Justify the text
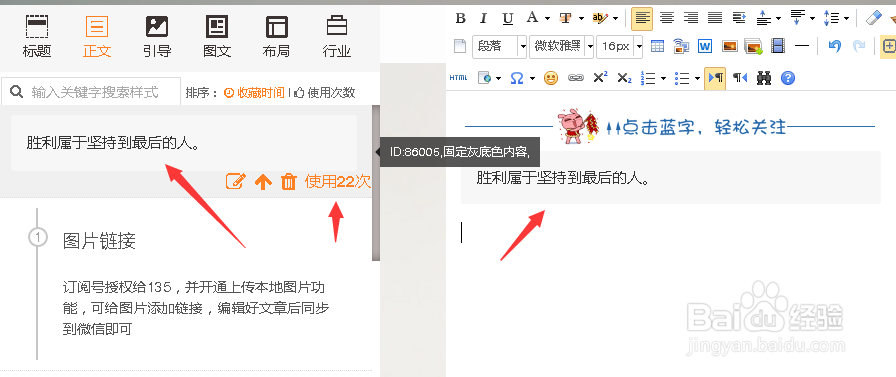Image resolution: width=896 pixels, height=377 pixels. [x=715, y=18]
